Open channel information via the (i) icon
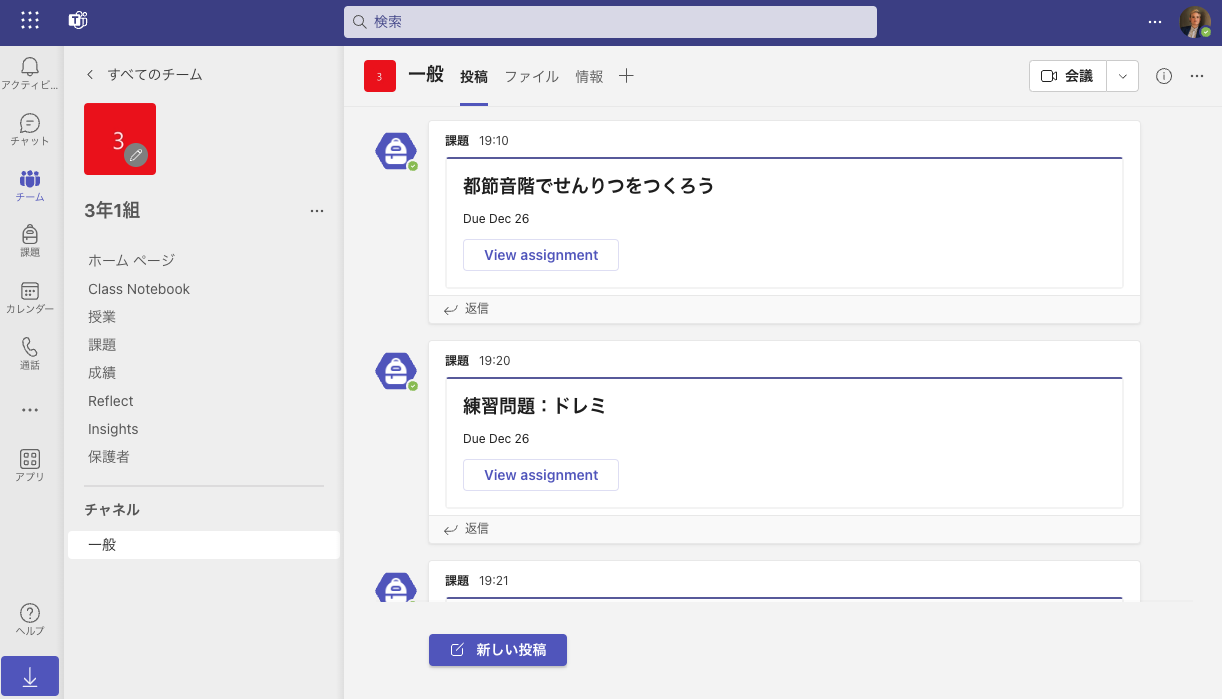 [x=1163, y=75]
